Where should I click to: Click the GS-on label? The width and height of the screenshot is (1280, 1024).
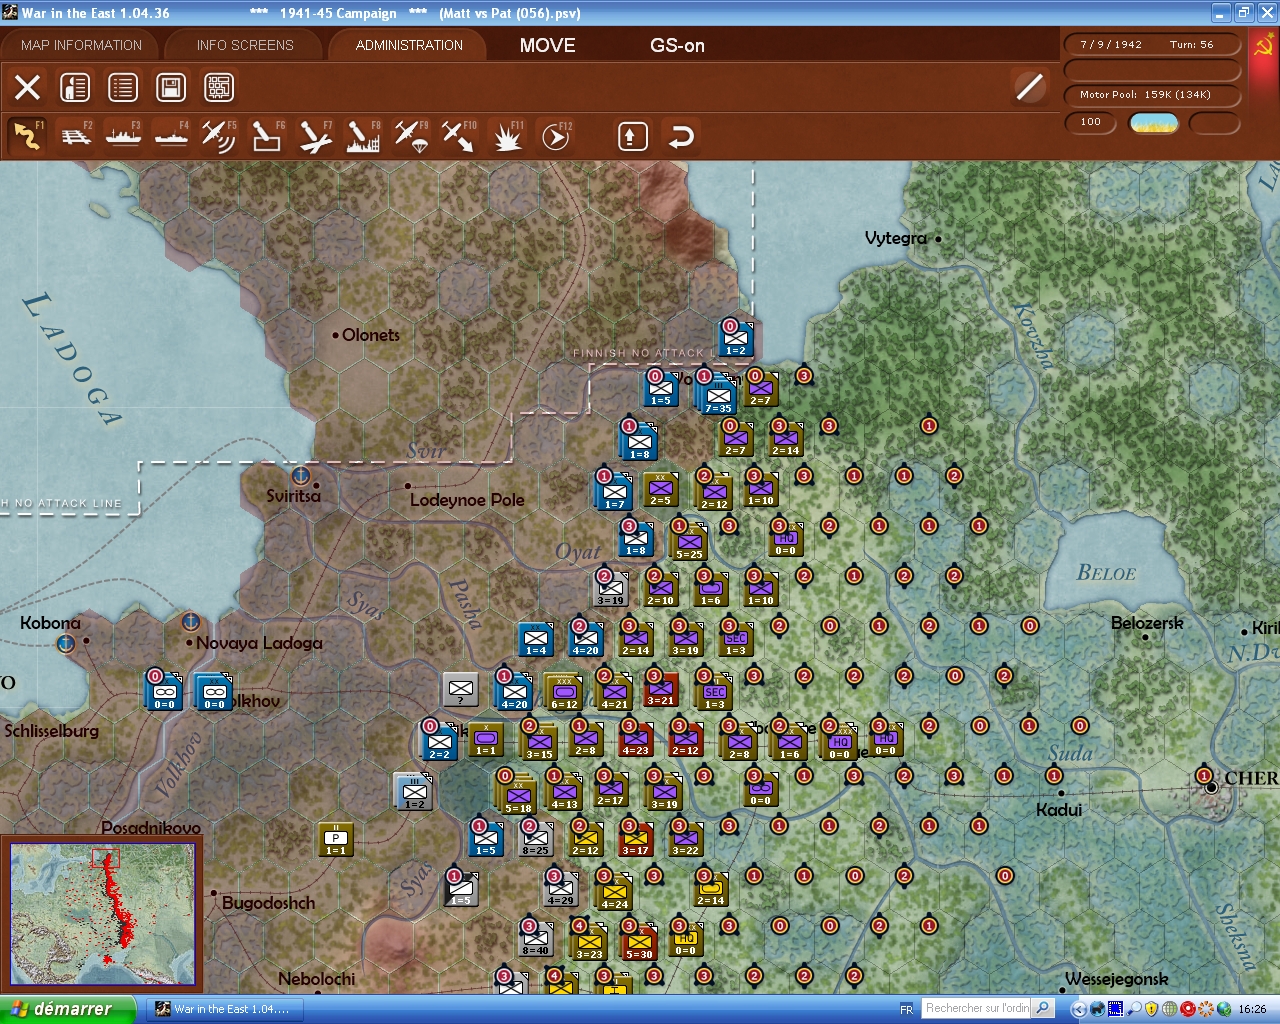(677, 45)
